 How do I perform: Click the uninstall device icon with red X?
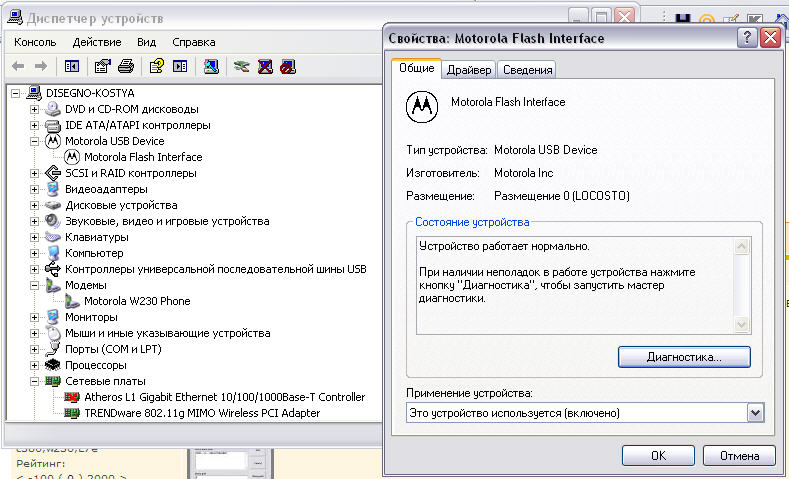[x=265, y=66]
